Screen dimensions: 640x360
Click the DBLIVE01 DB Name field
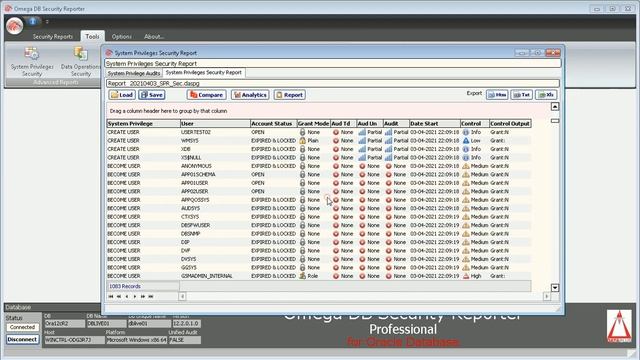106,323
